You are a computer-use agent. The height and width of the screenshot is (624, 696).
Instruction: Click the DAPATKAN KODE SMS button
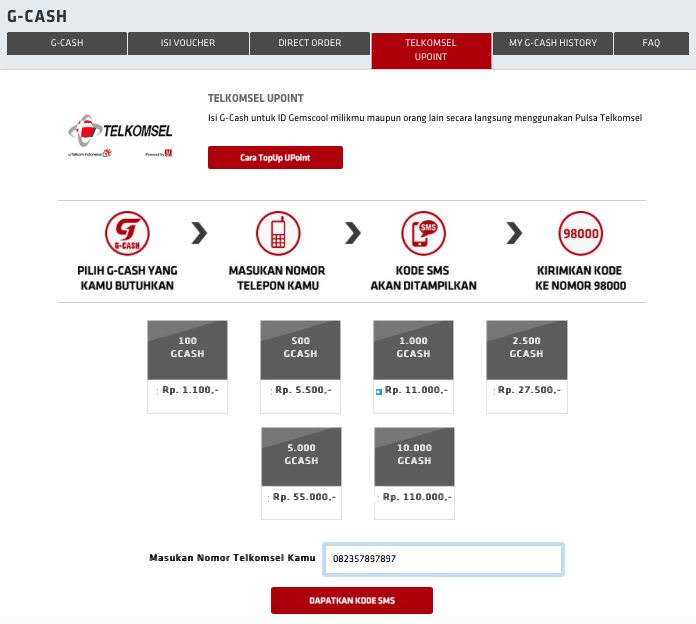pos(352,600)
